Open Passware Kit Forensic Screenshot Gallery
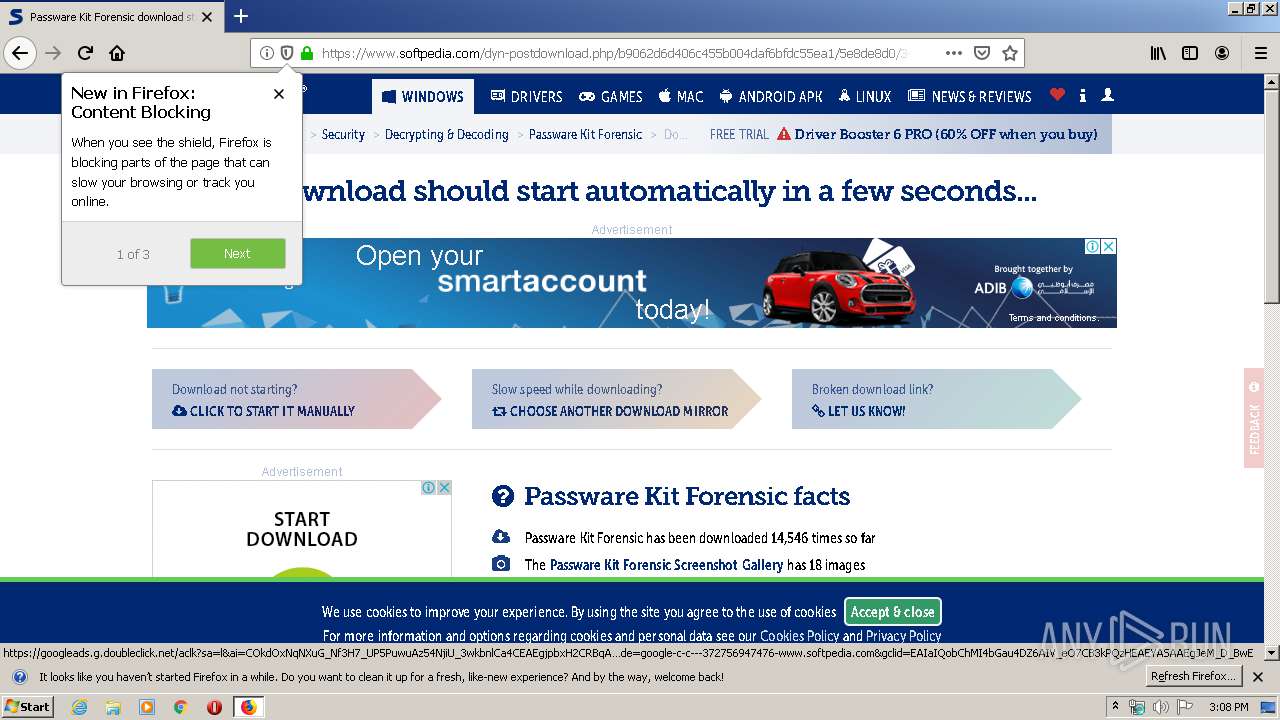This screenshot has height=720, width=1280. (667, 565)
